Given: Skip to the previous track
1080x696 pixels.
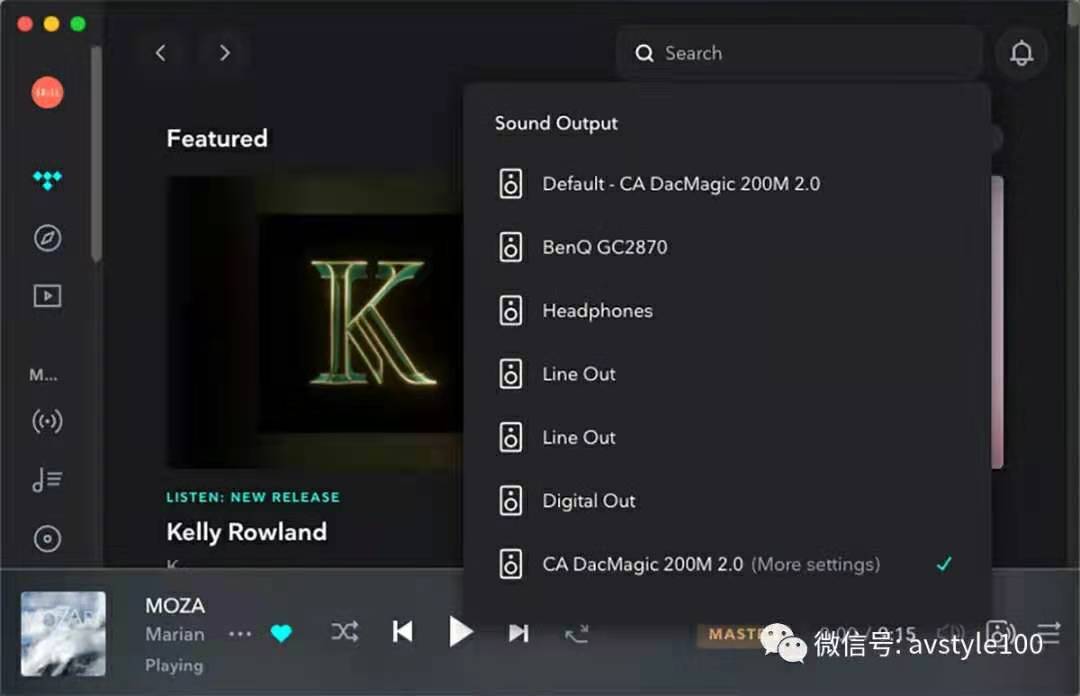Looking at the screenshot, I should click(402, 632).
